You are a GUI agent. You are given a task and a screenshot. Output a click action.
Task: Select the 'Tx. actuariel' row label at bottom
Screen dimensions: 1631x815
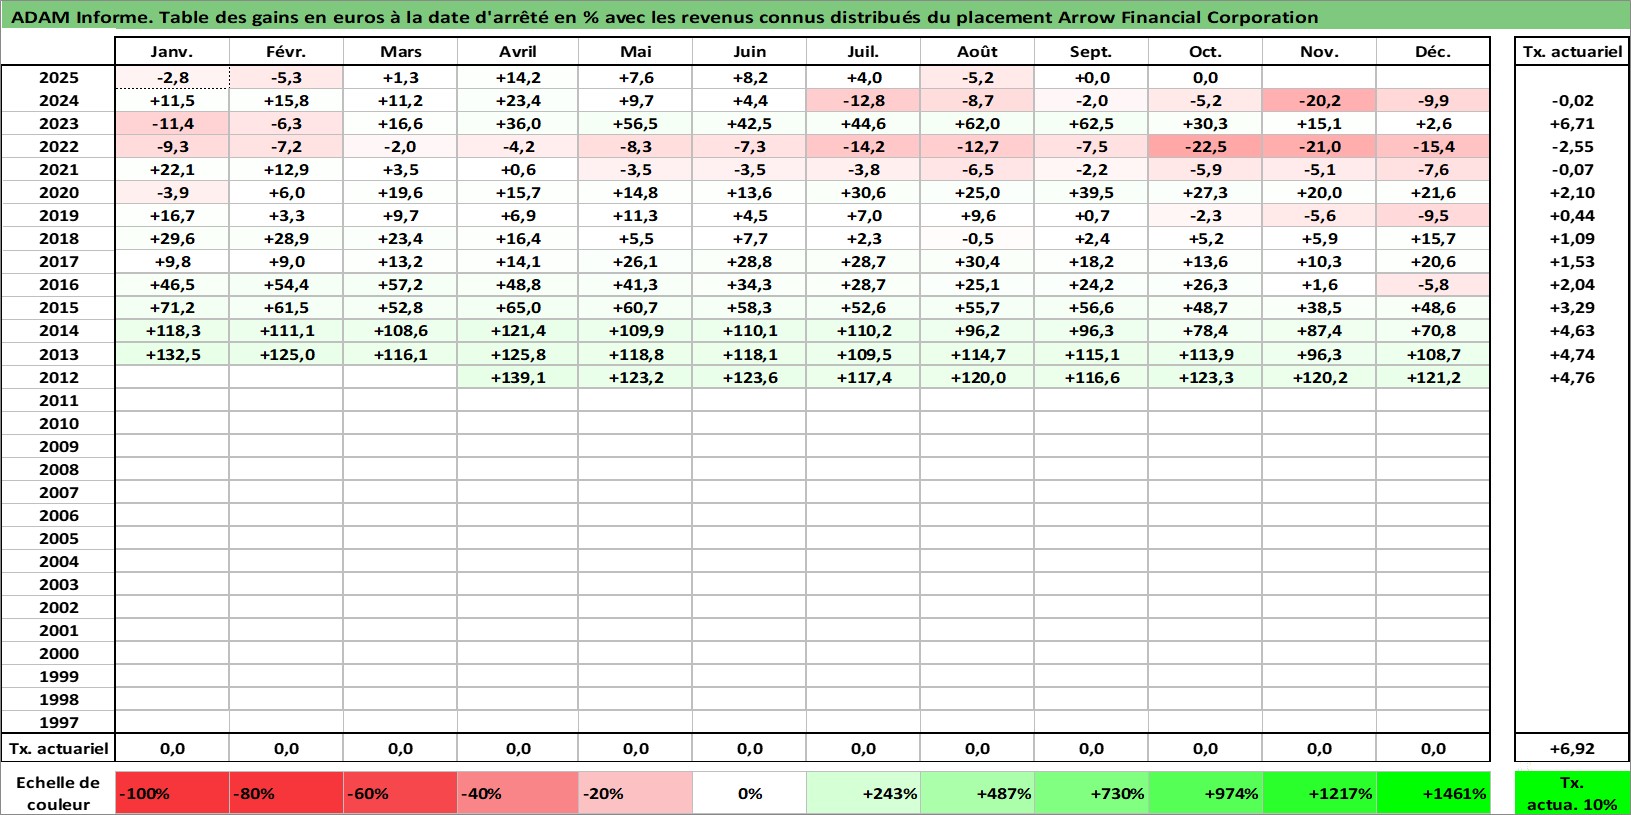click(x=58, y=748)
